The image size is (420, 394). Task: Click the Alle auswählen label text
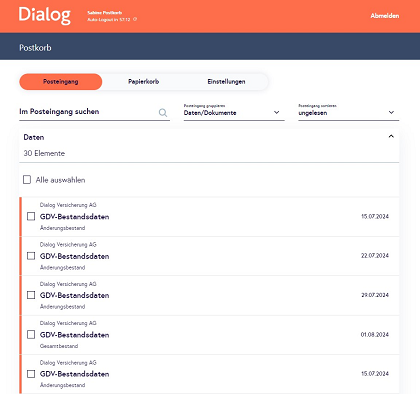click(61, 180)
